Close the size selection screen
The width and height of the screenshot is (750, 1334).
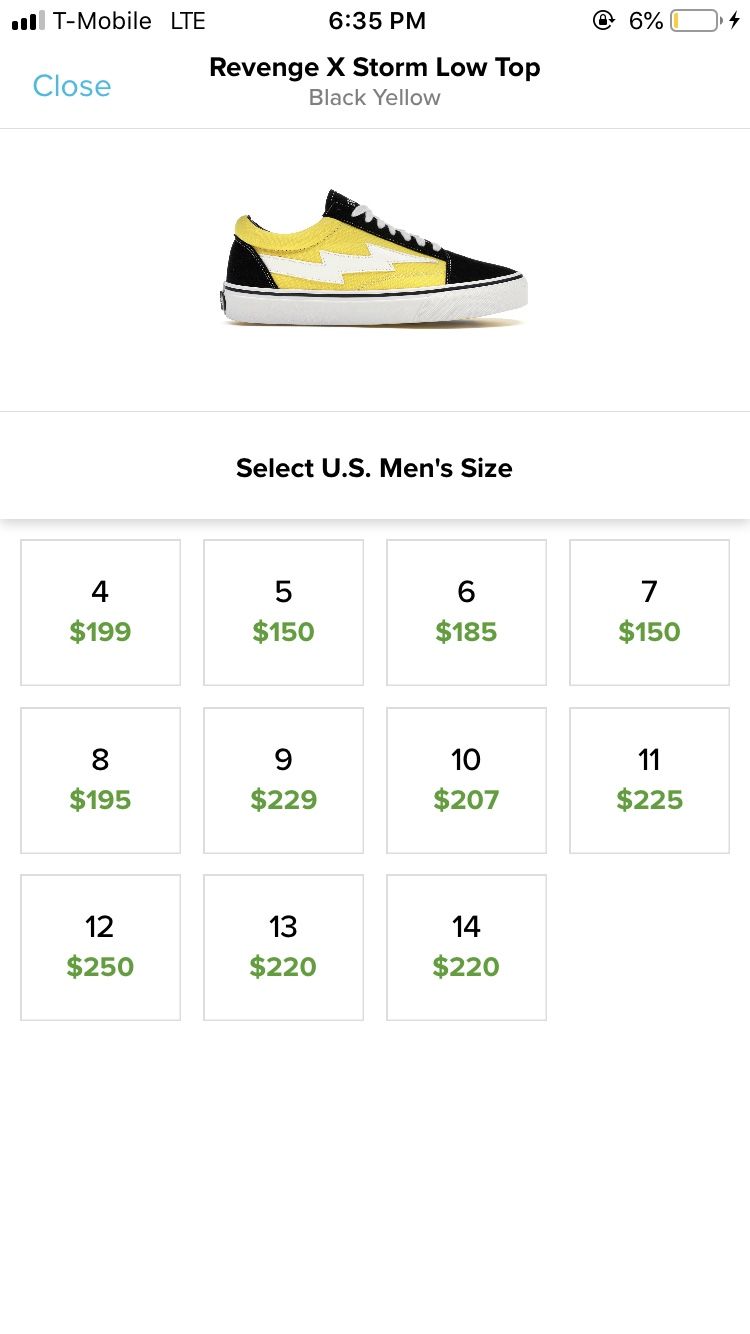(x=72, y=86)
